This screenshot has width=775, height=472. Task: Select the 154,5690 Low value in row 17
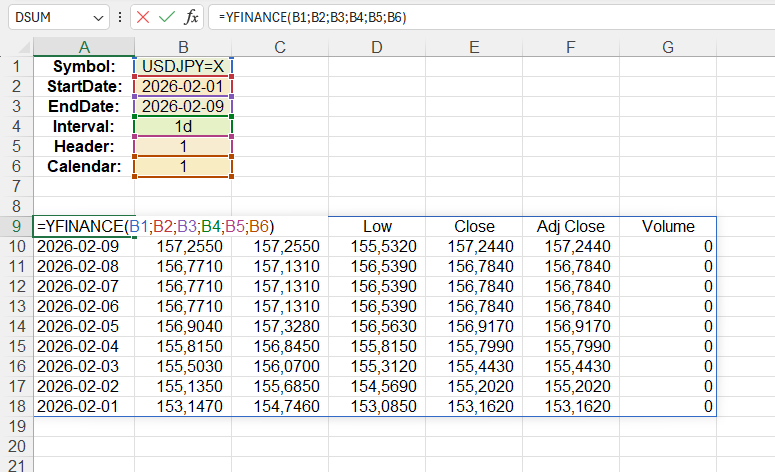click(377, 386)
